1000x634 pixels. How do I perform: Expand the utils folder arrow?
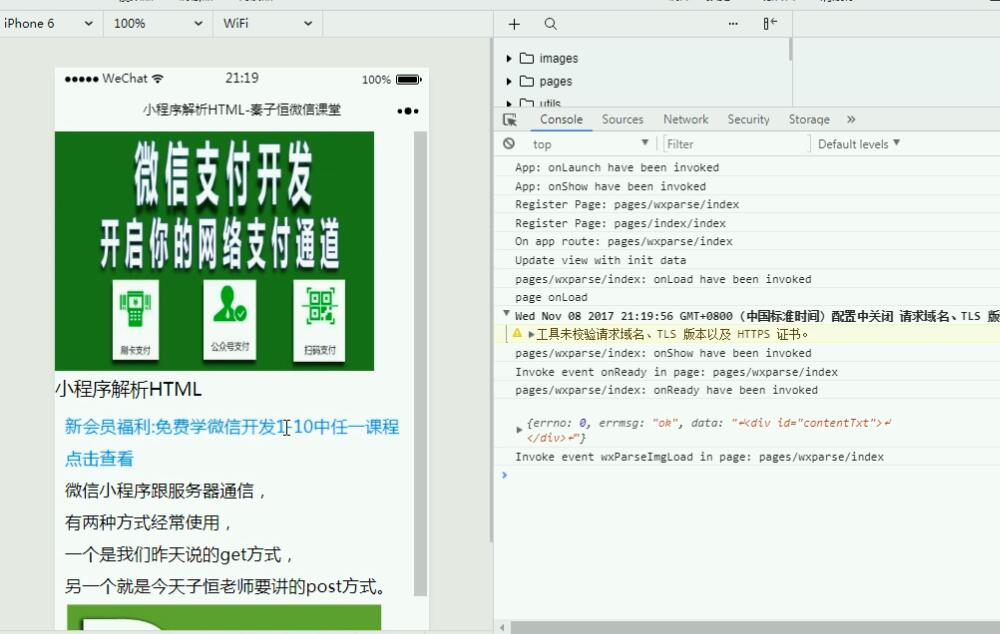[x=509, y=103]
